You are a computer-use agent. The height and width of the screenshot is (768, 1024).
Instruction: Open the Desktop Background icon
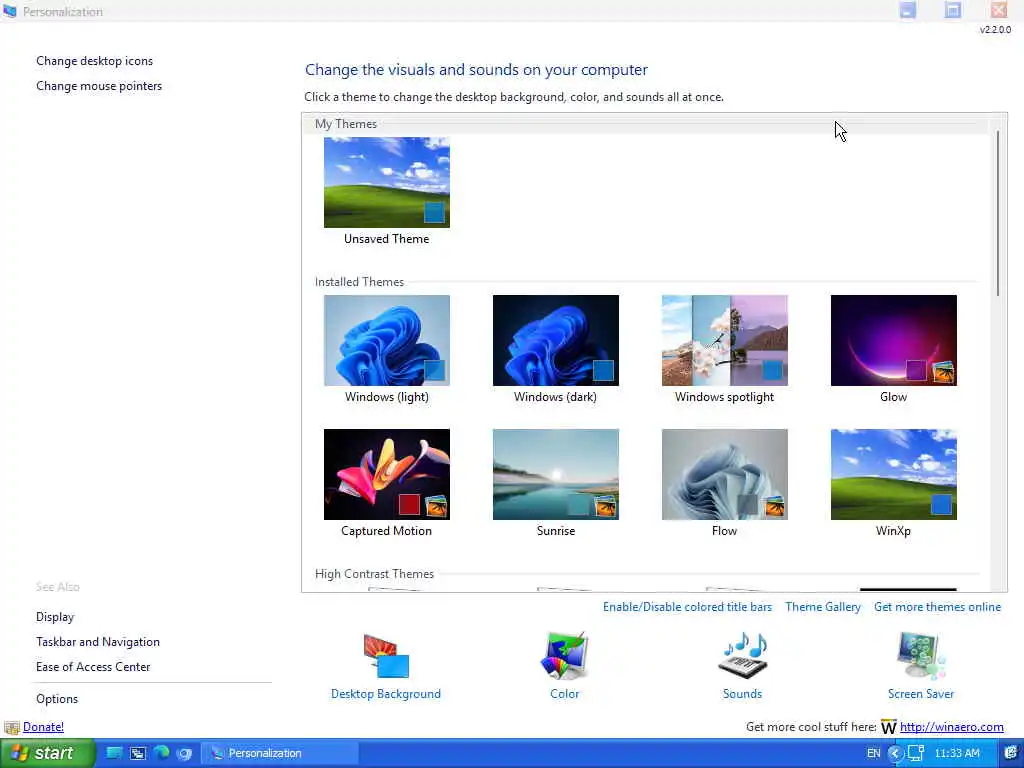pyautogui.click(x=386, y=656)
